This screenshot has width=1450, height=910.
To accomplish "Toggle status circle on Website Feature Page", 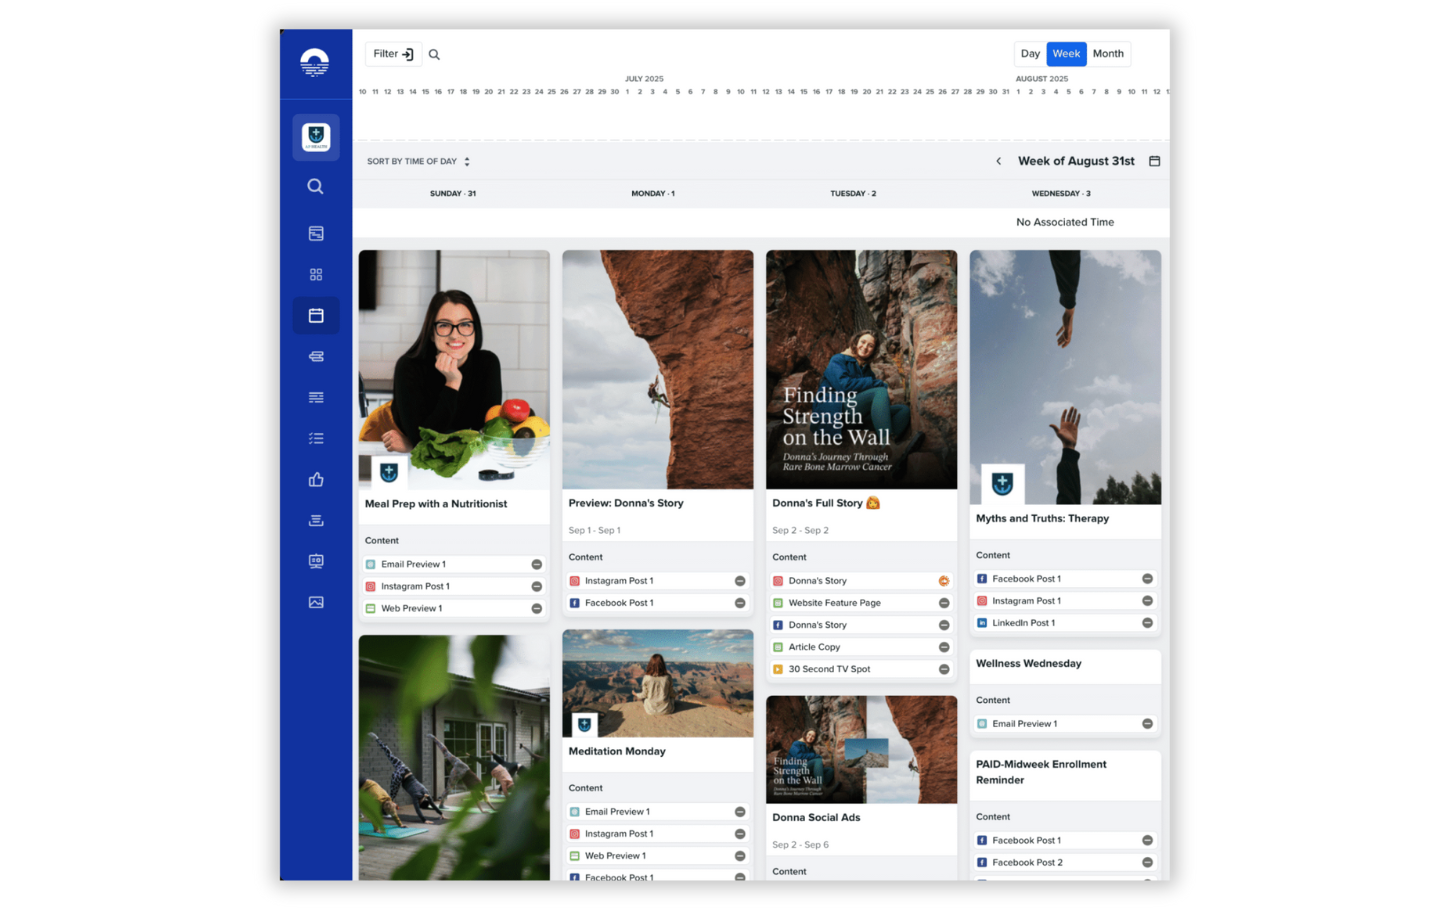I will click(943, 603).
